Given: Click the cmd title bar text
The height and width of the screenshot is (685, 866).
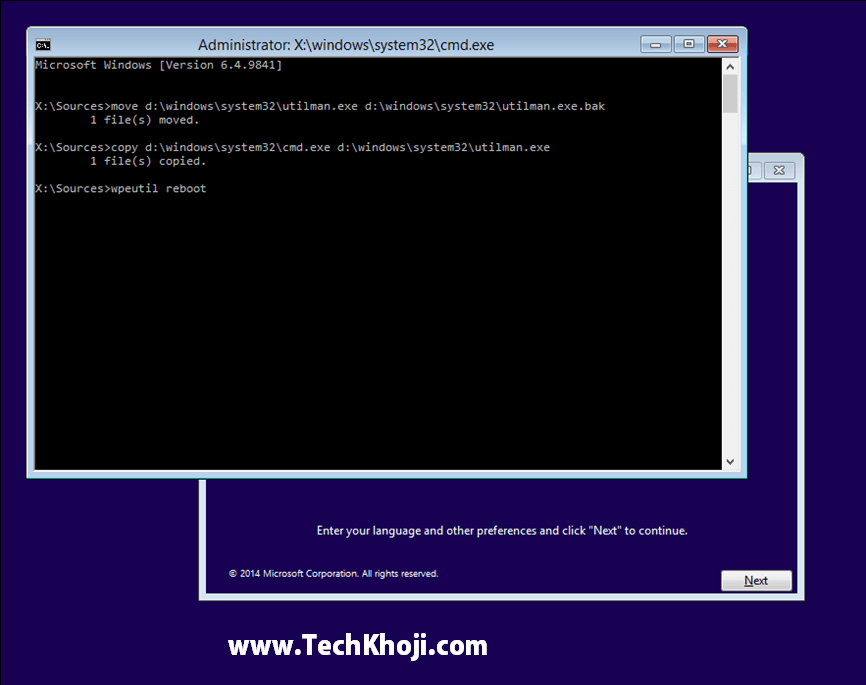Looking at the screenshot, I should 346,45.
